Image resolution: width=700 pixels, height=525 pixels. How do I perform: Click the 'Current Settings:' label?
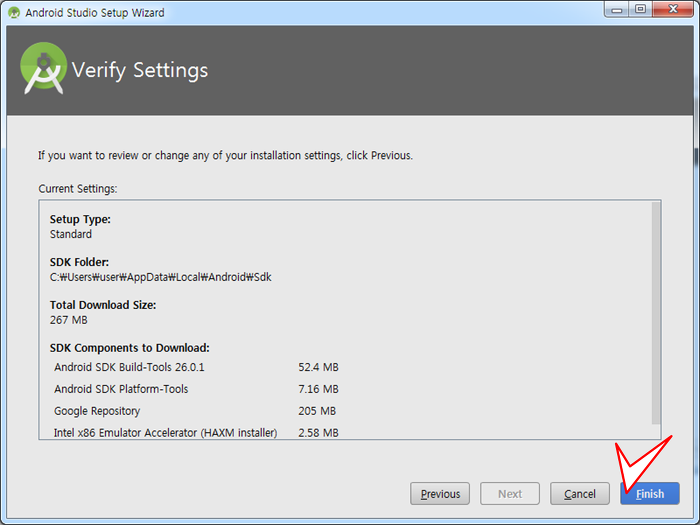click(78, 189)
